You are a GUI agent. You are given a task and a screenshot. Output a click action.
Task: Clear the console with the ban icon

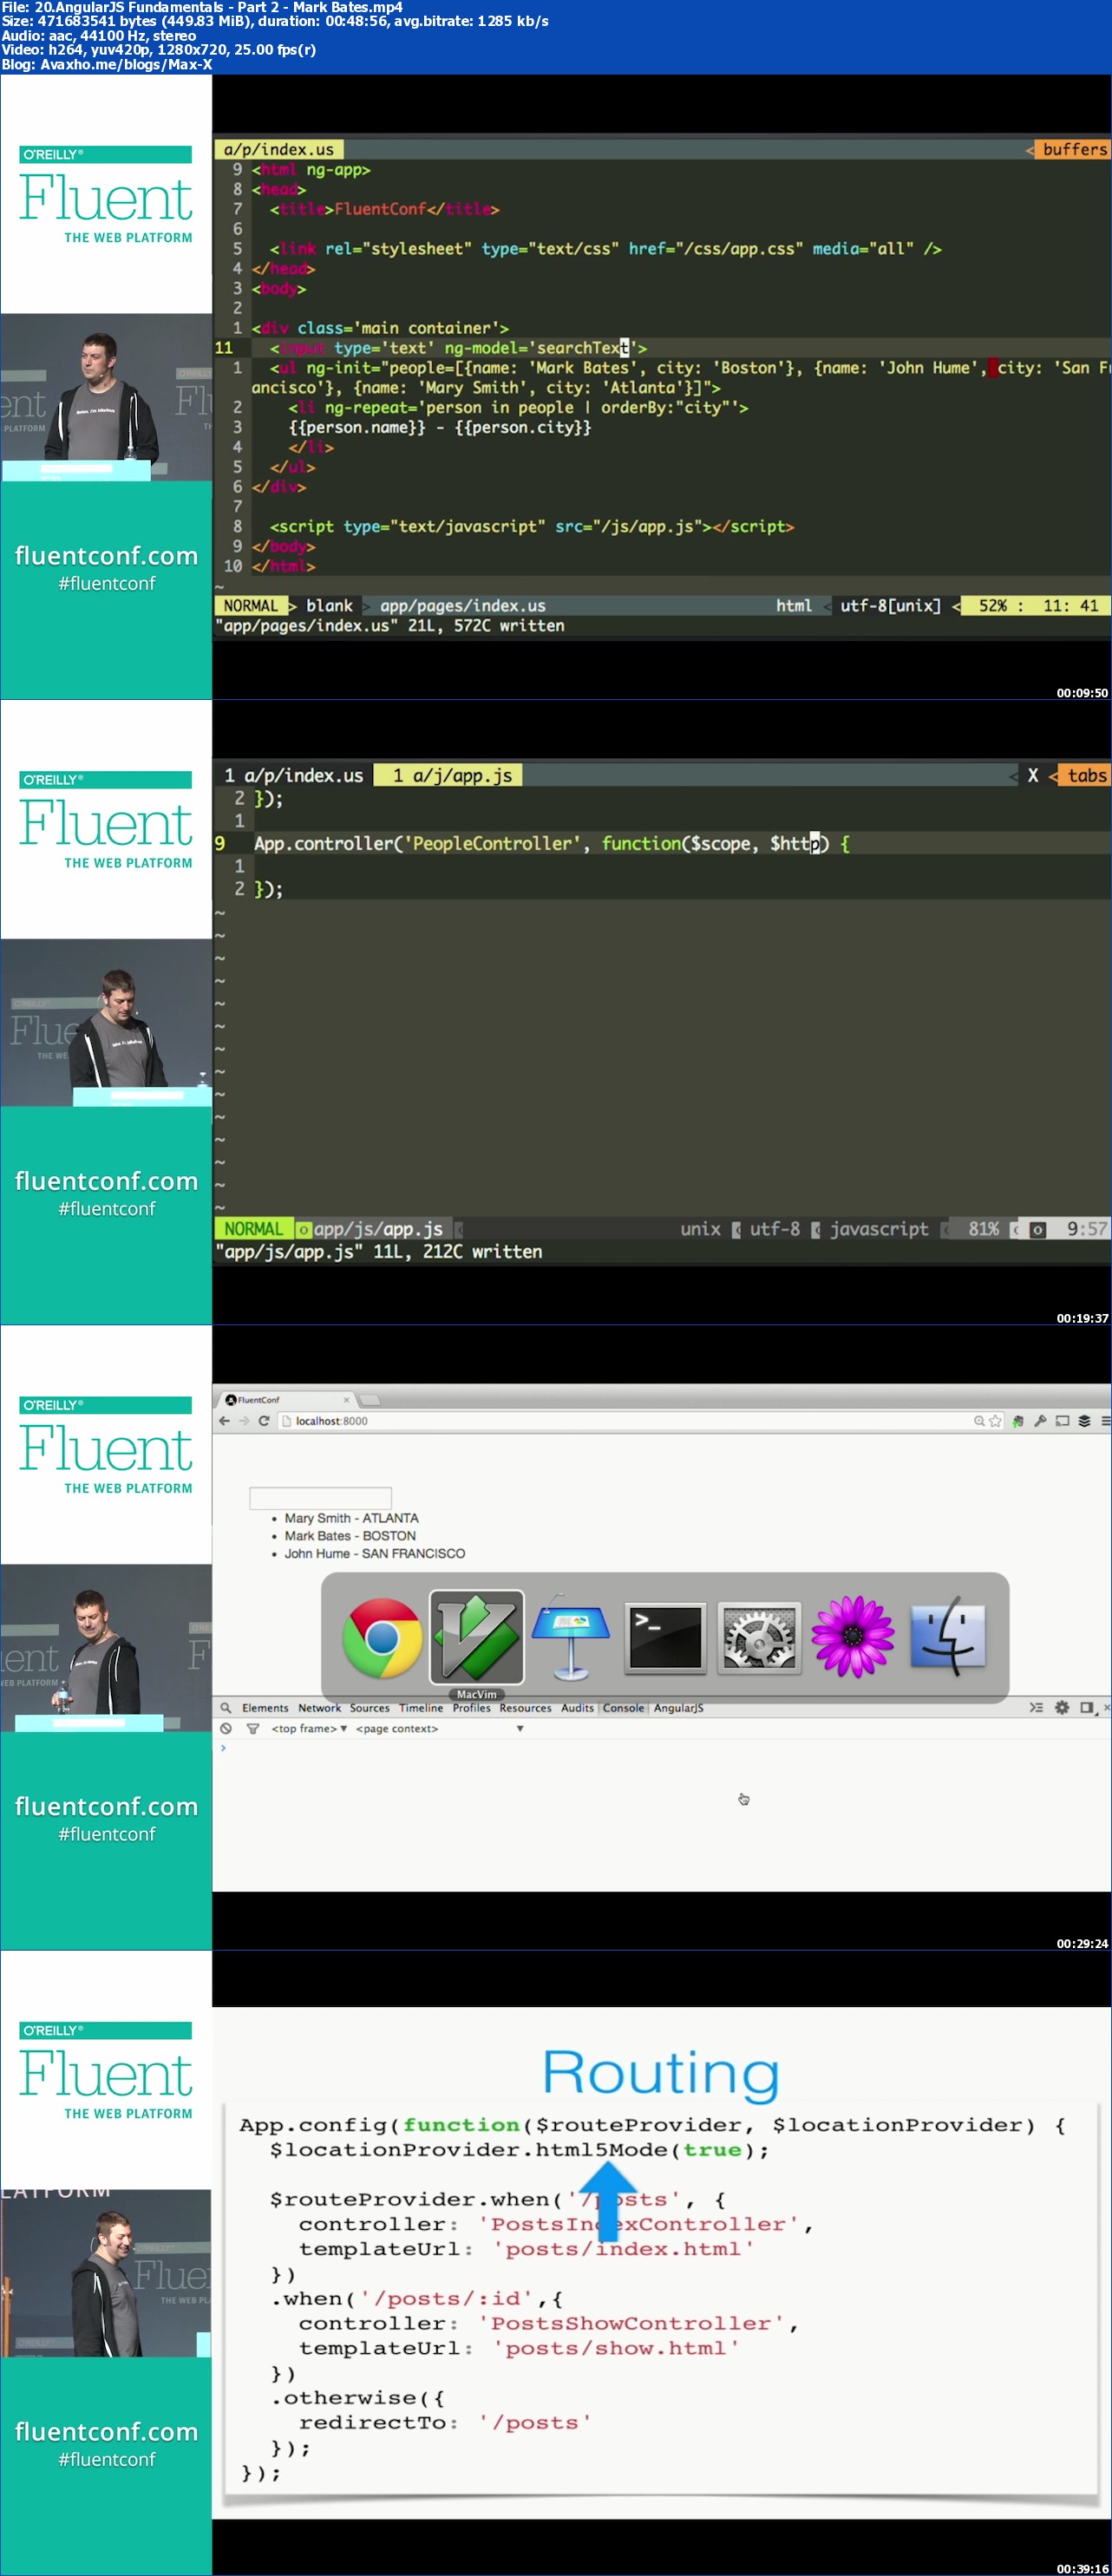(226, 1728)
